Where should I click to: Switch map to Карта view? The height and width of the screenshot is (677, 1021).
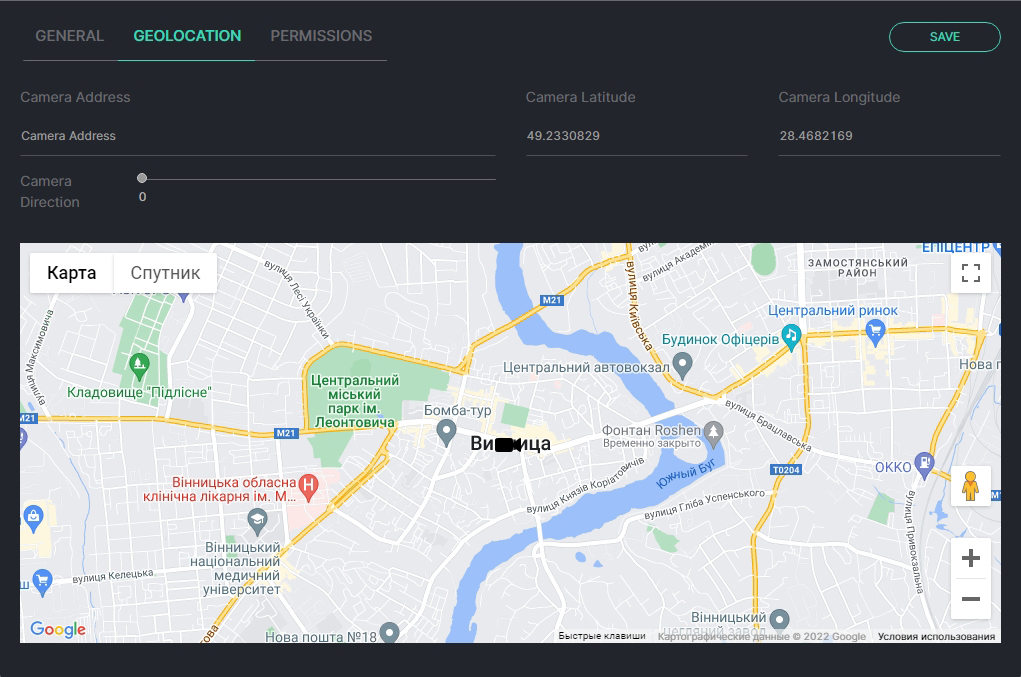pos(72,273)
